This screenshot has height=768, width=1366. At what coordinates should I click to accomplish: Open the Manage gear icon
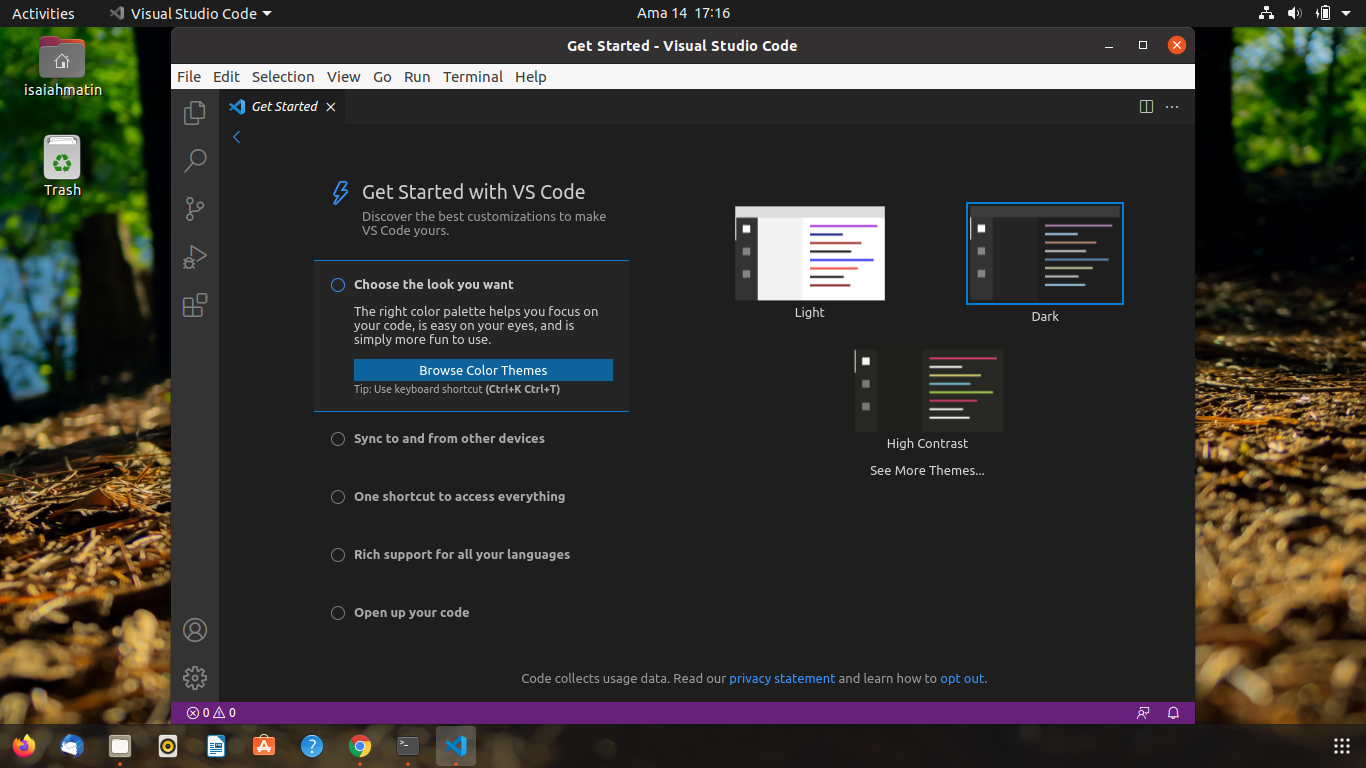click(195, 678)
